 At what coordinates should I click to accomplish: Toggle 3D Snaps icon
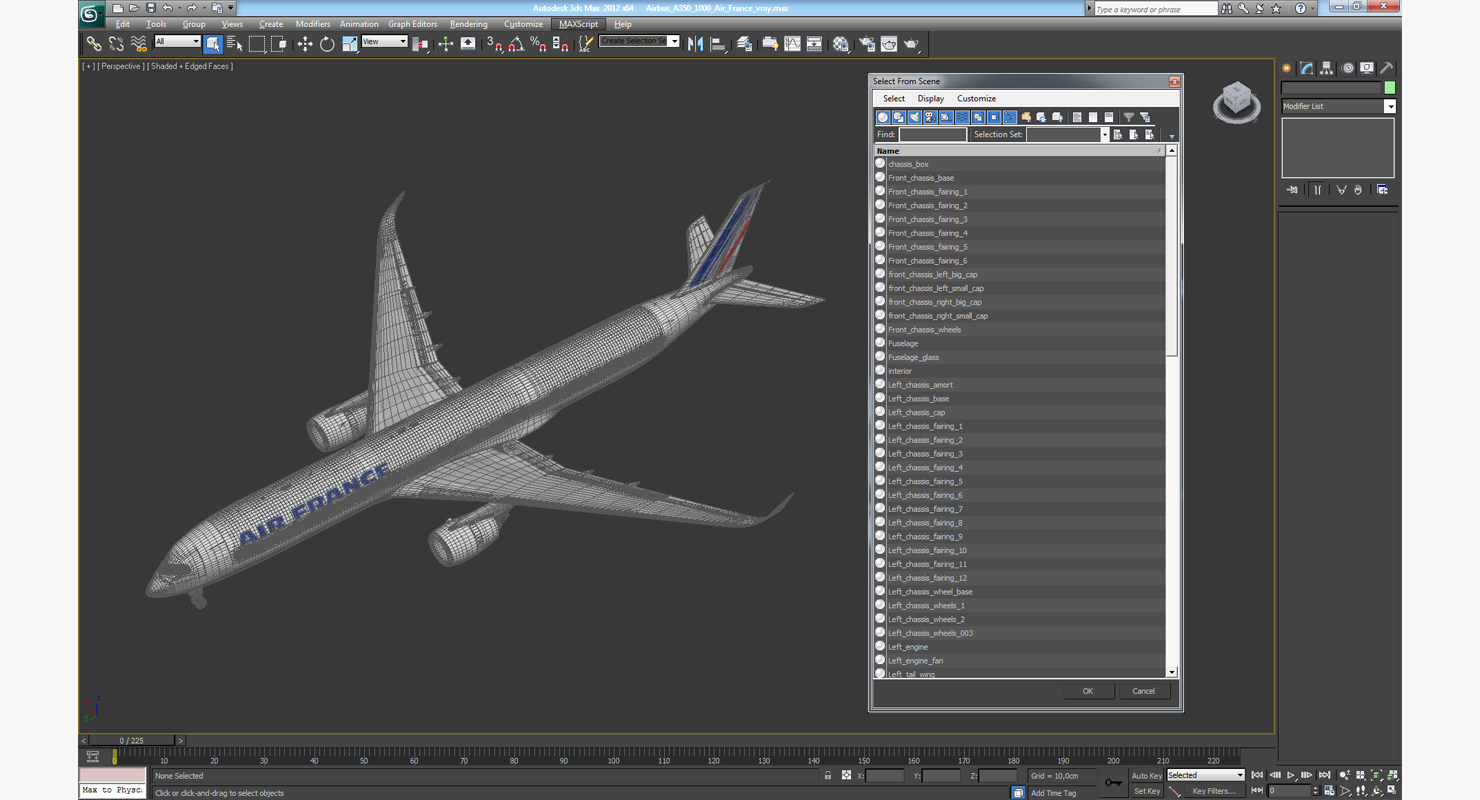click(x=495, y=43)
